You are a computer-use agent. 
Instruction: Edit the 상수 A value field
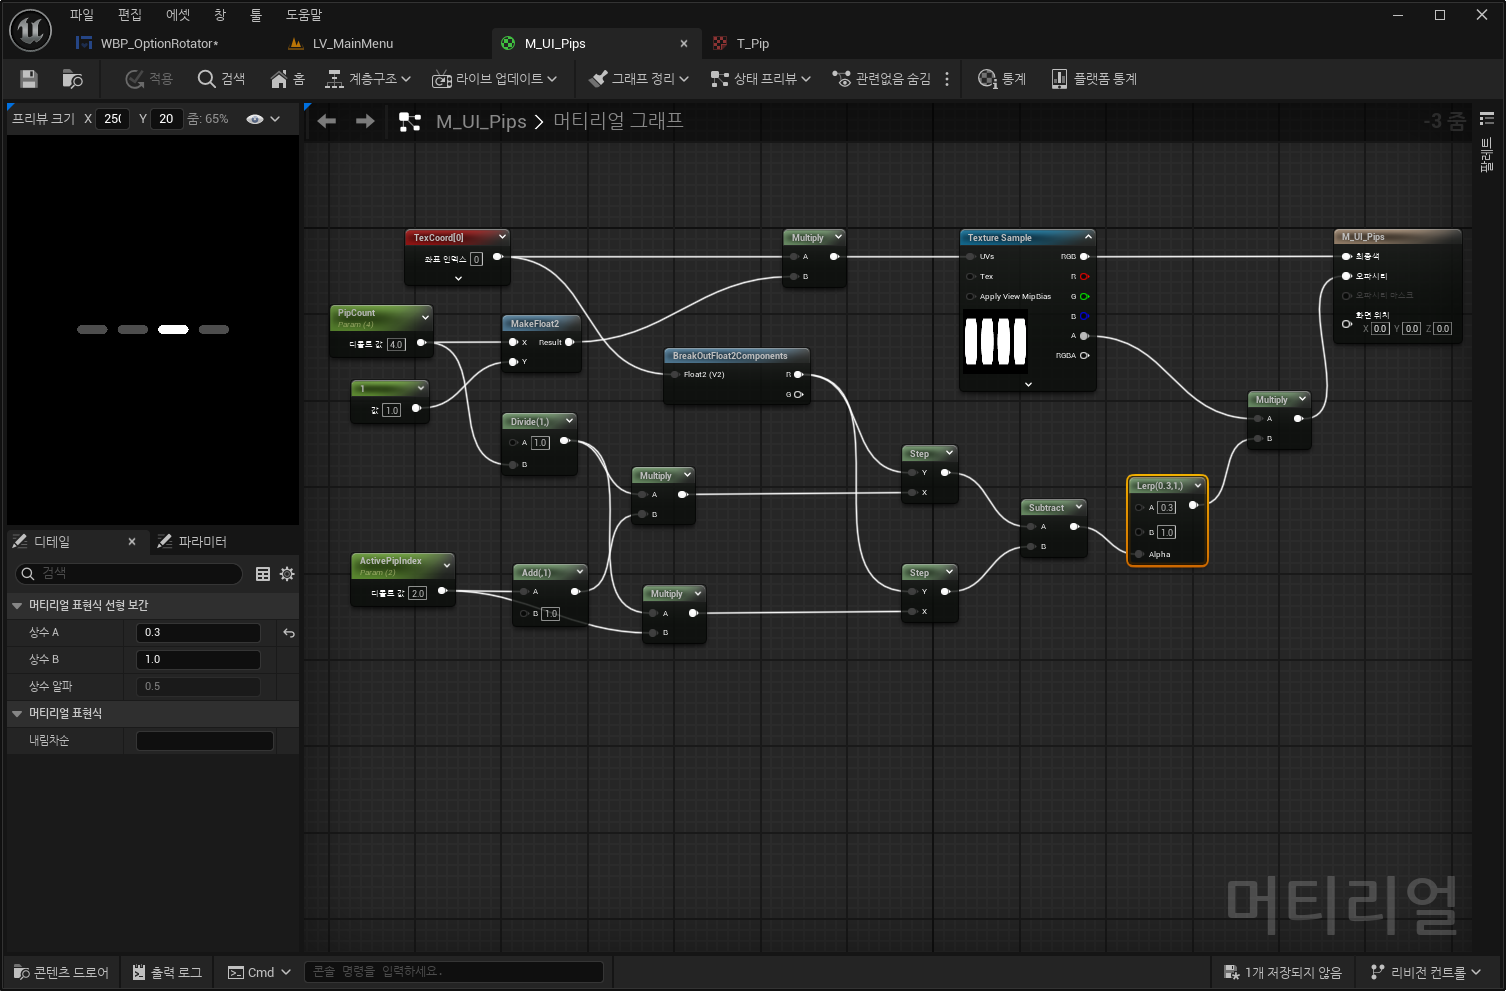click(x=198, y=632)
